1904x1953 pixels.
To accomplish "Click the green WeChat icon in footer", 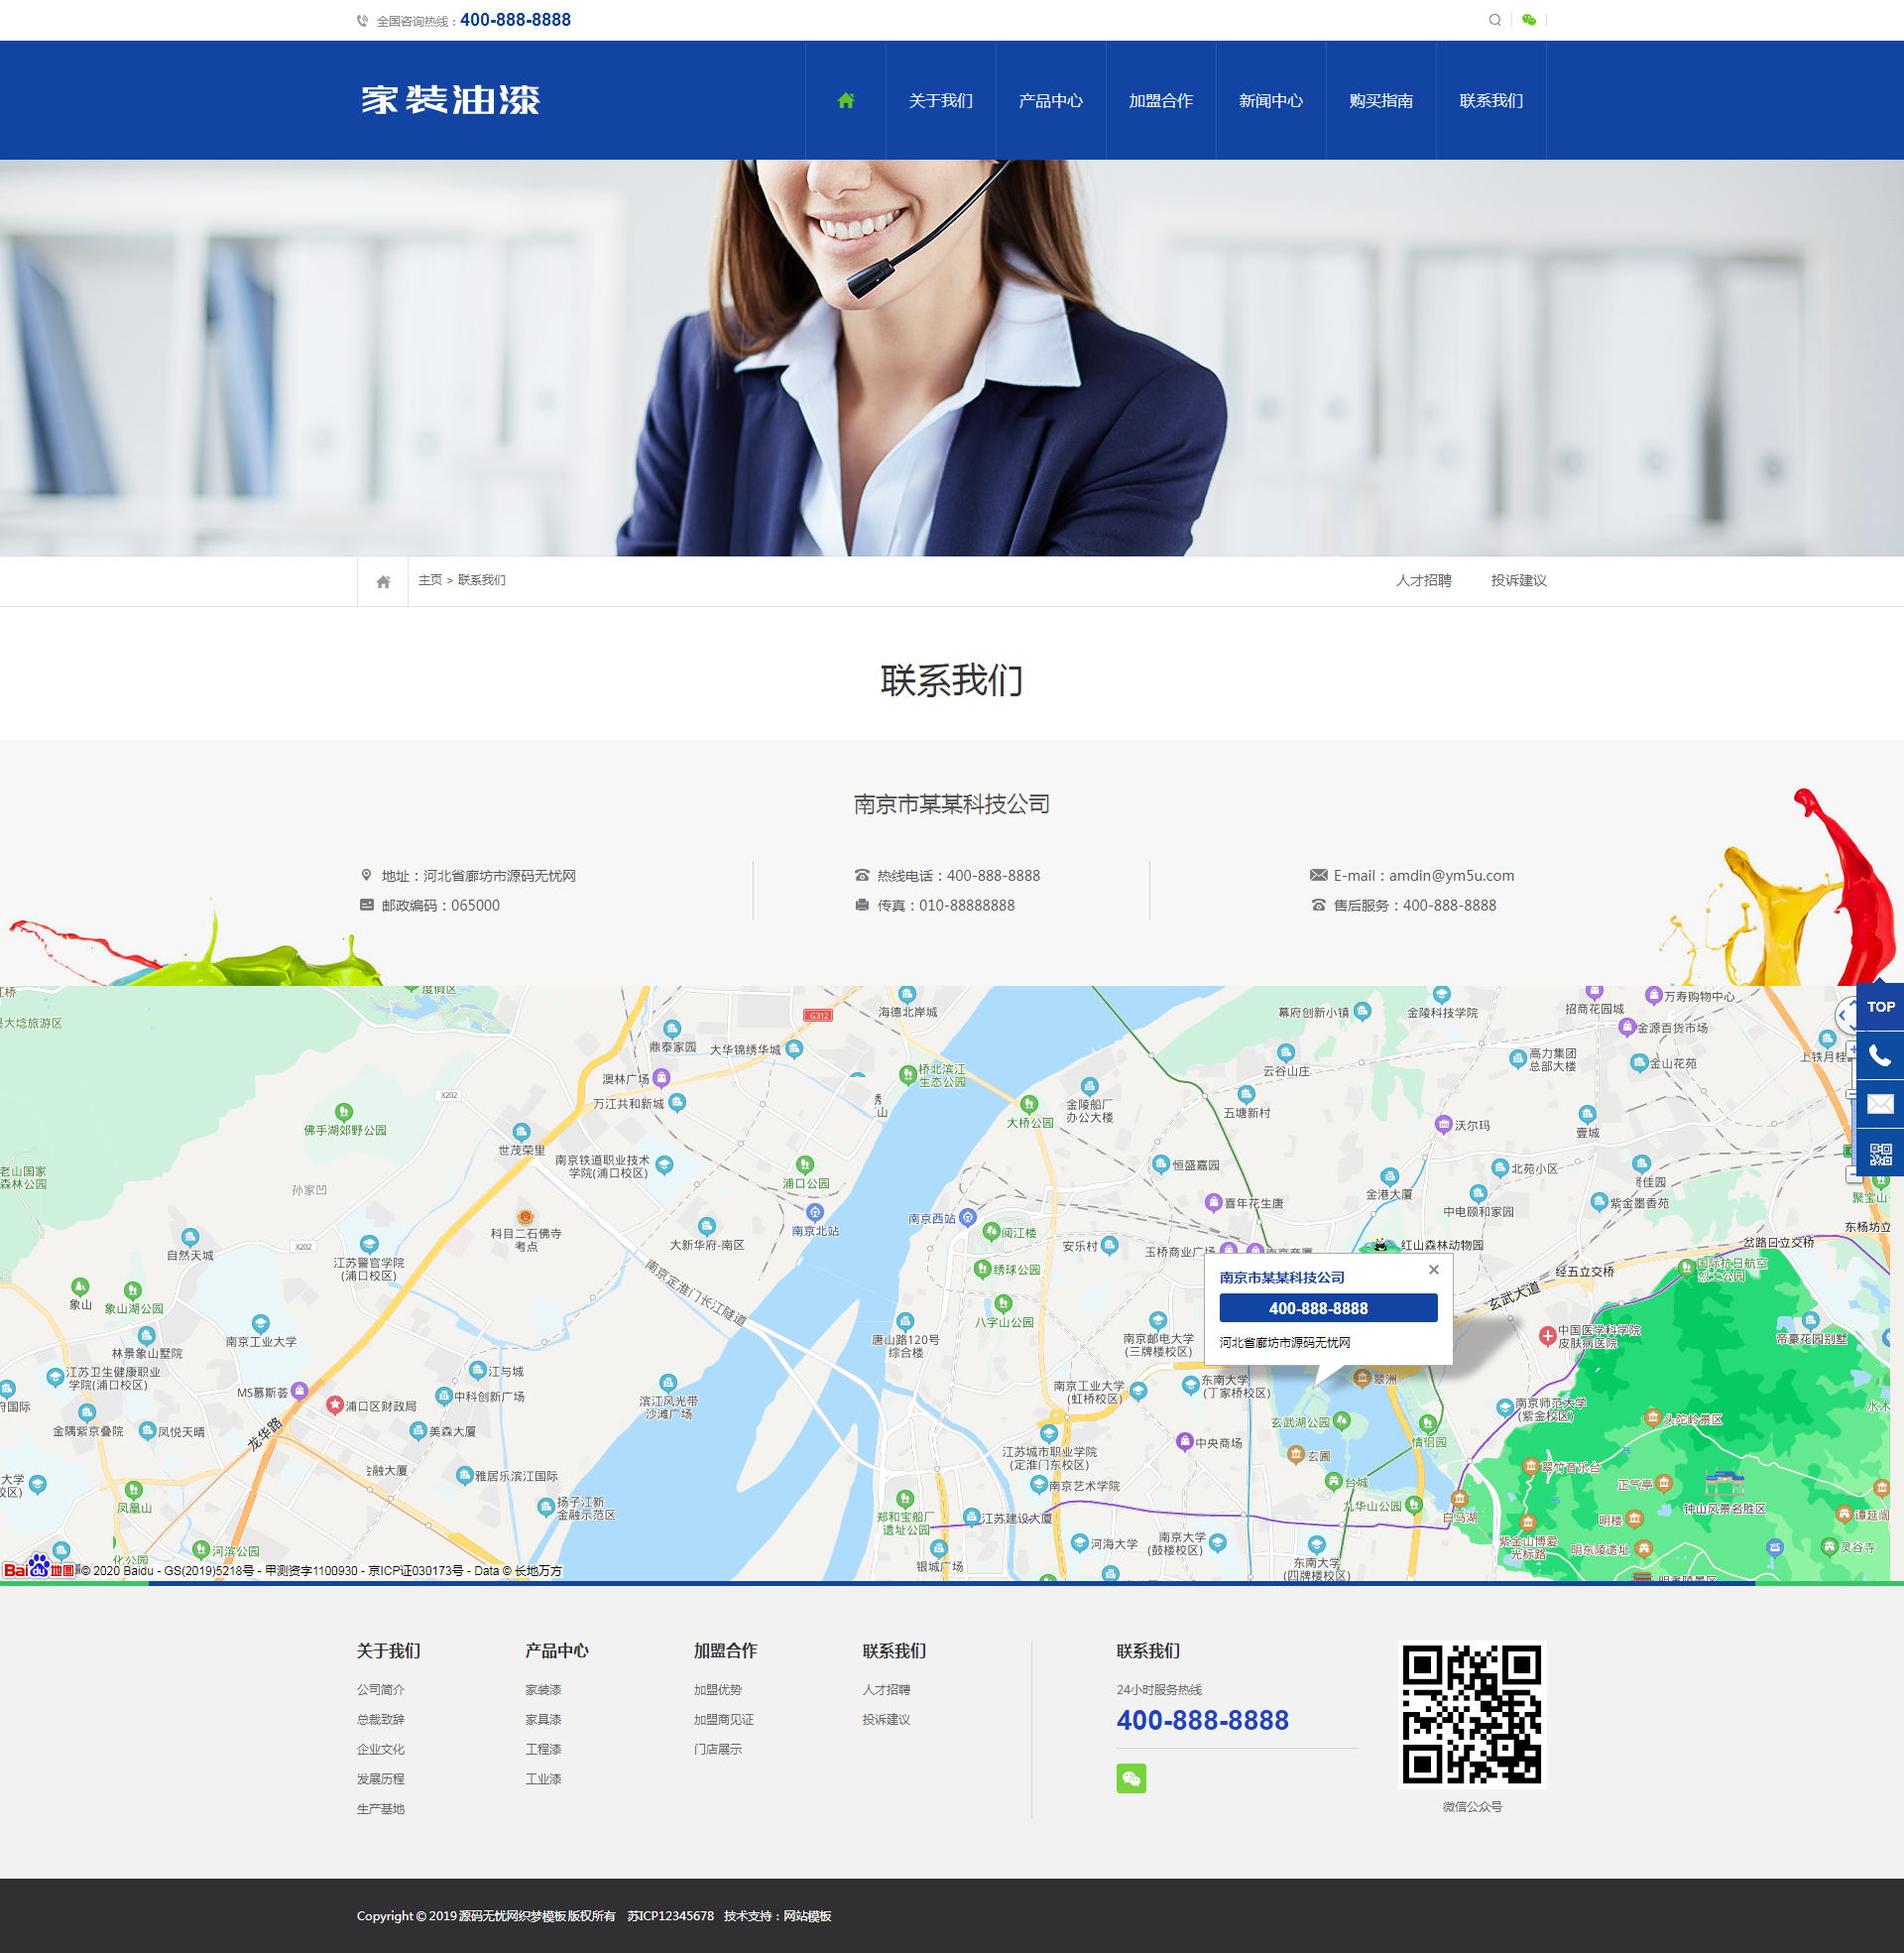I will click(x=1130, y=1778).
